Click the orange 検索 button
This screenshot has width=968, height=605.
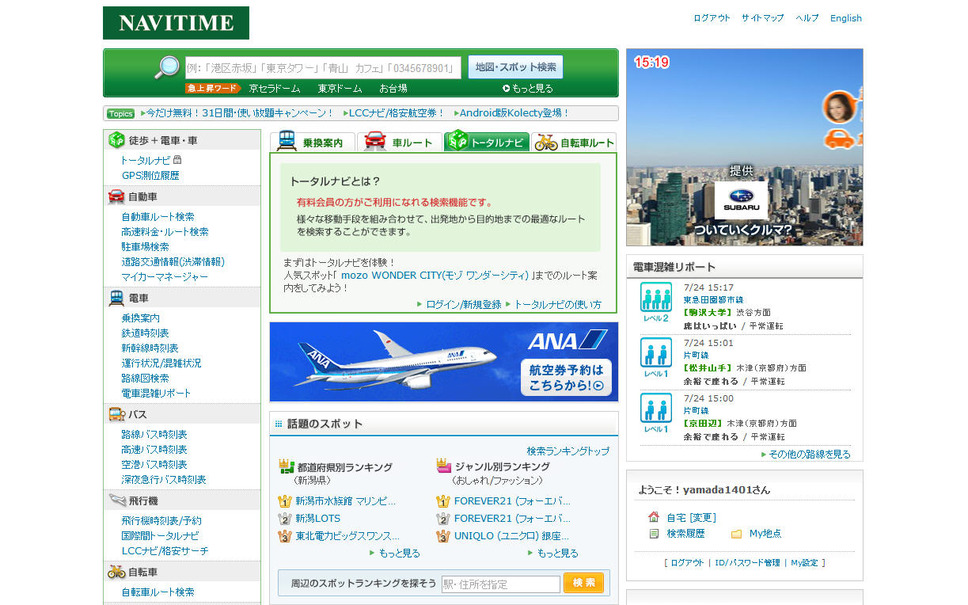click(583, 583)
